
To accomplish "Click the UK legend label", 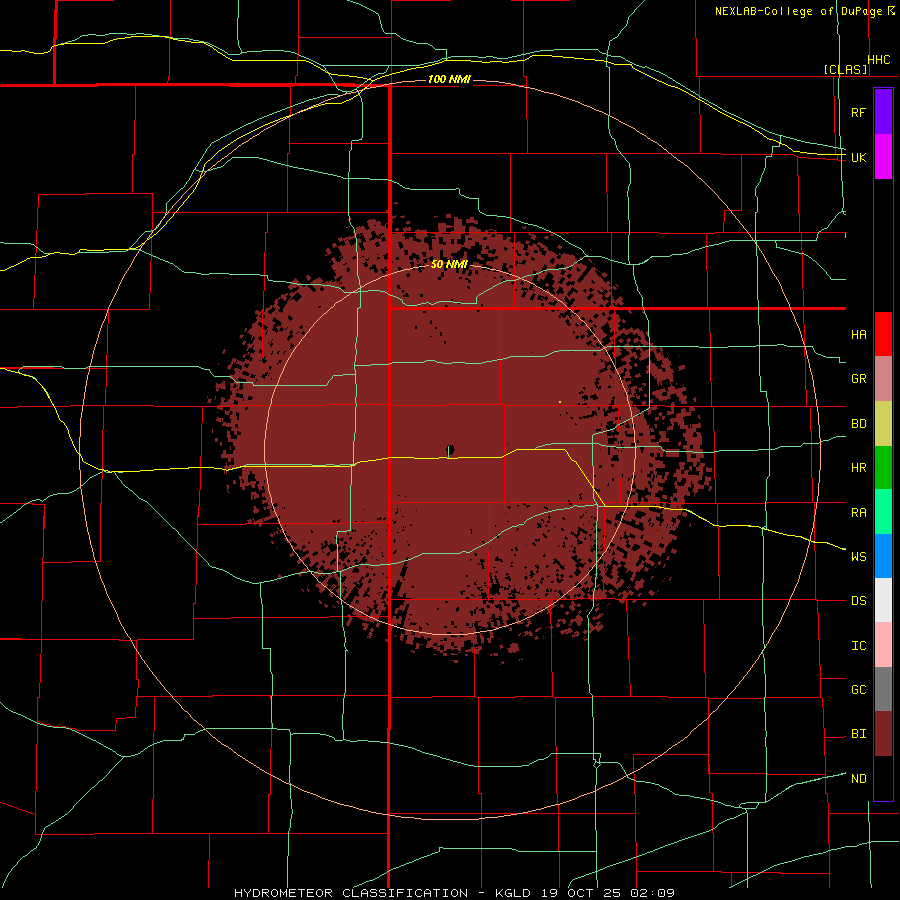I will (858, 157).
